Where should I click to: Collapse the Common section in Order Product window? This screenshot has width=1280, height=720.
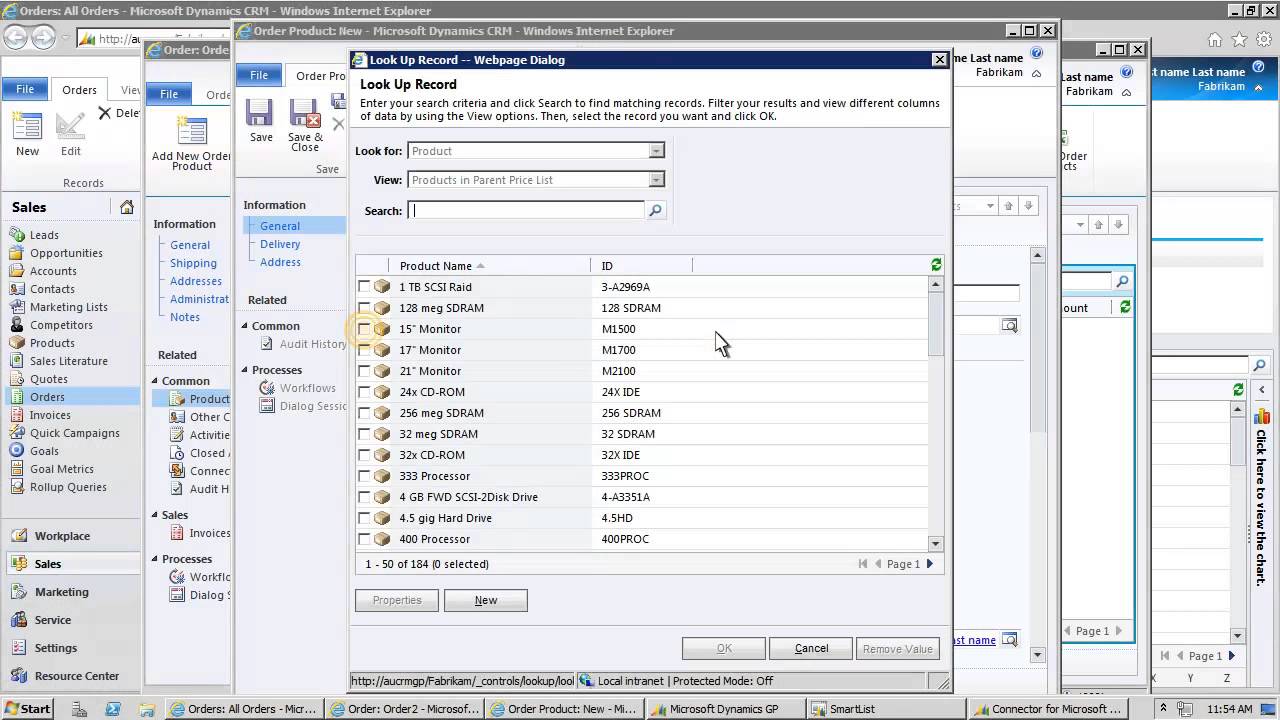click(x=245, y=326)
